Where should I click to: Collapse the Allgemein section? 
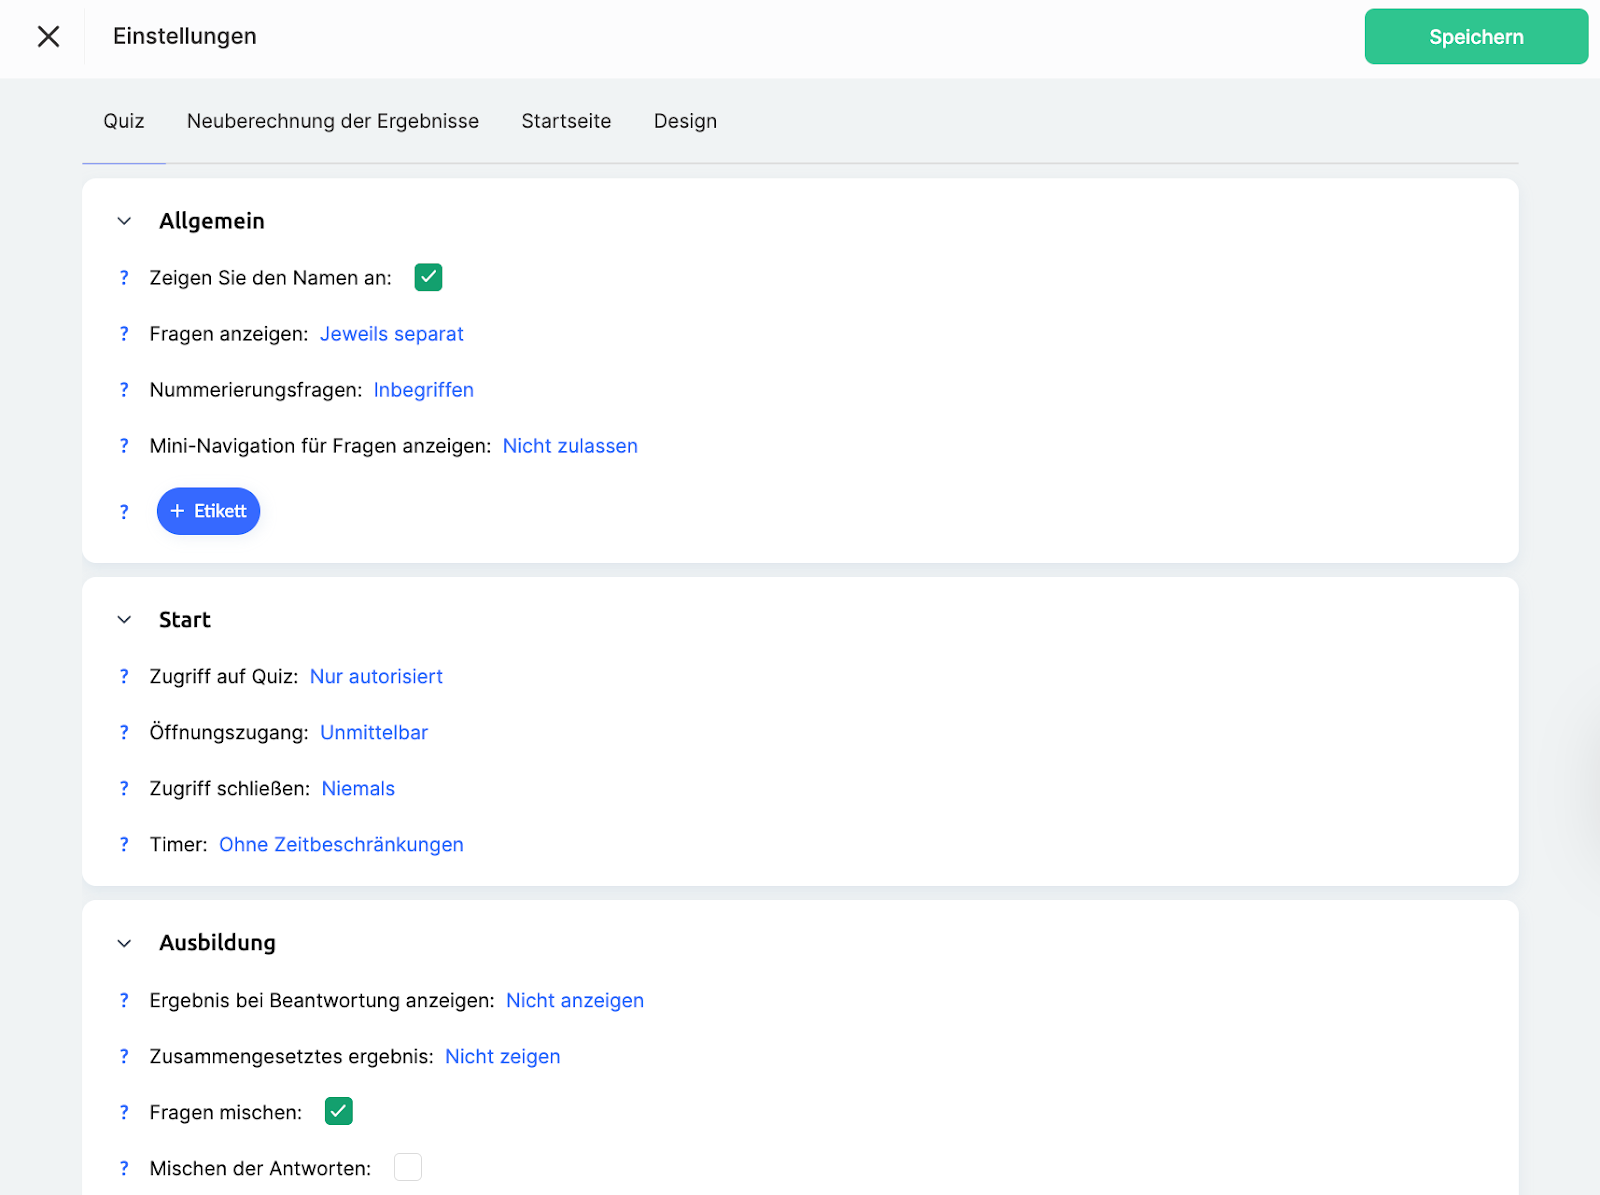(x=124, y=221)
